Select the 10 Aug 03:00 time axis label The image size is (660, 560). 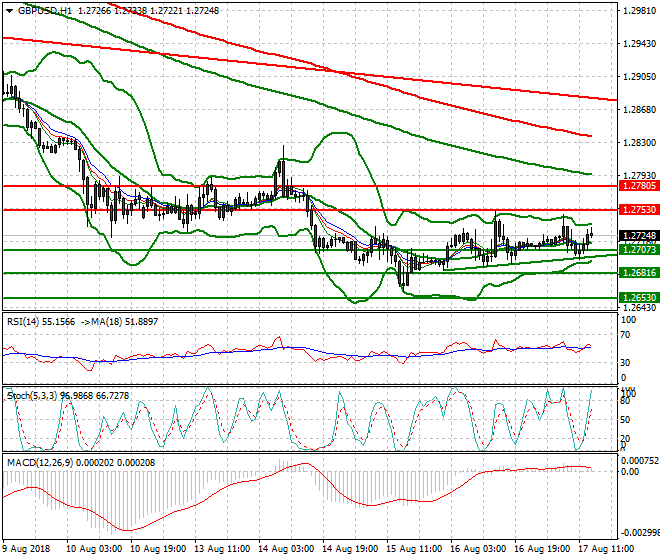(94, 549)
